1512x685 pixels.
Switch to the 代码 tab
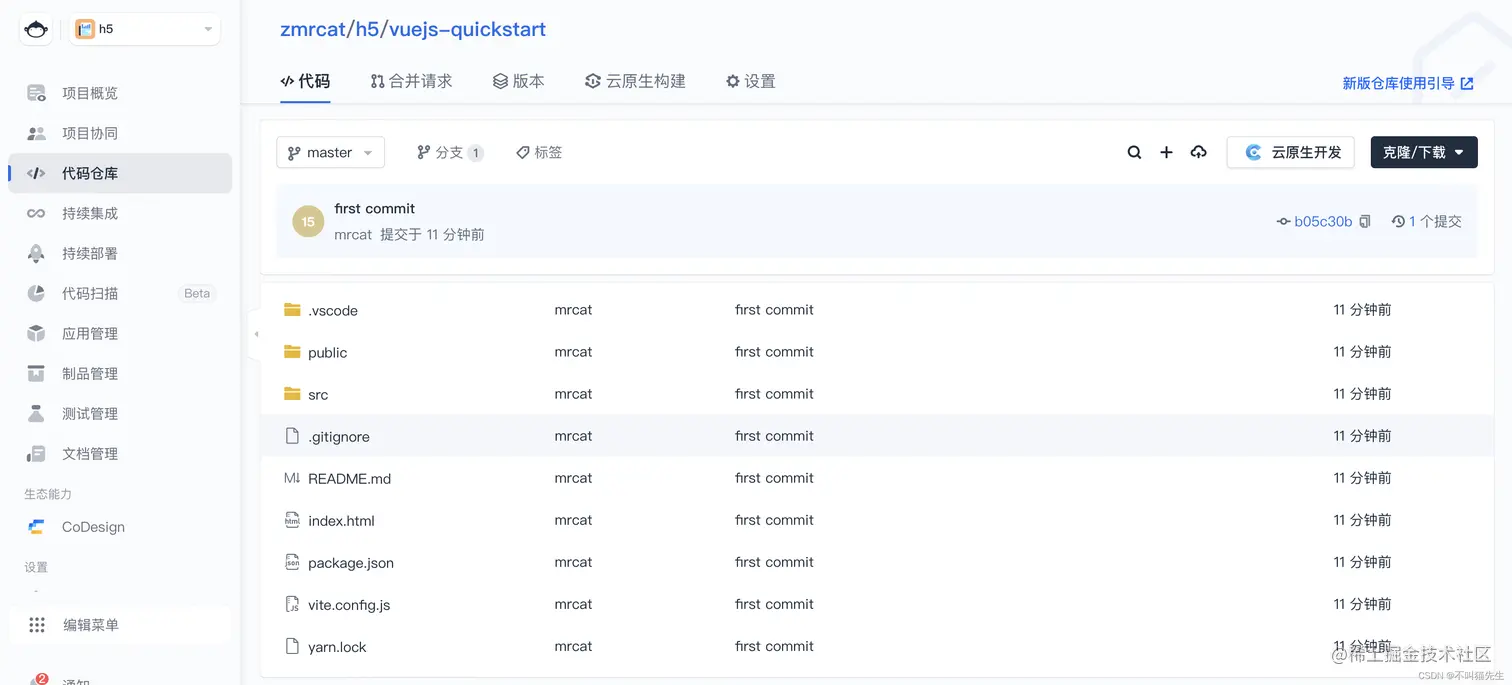(x=305, y=81)
